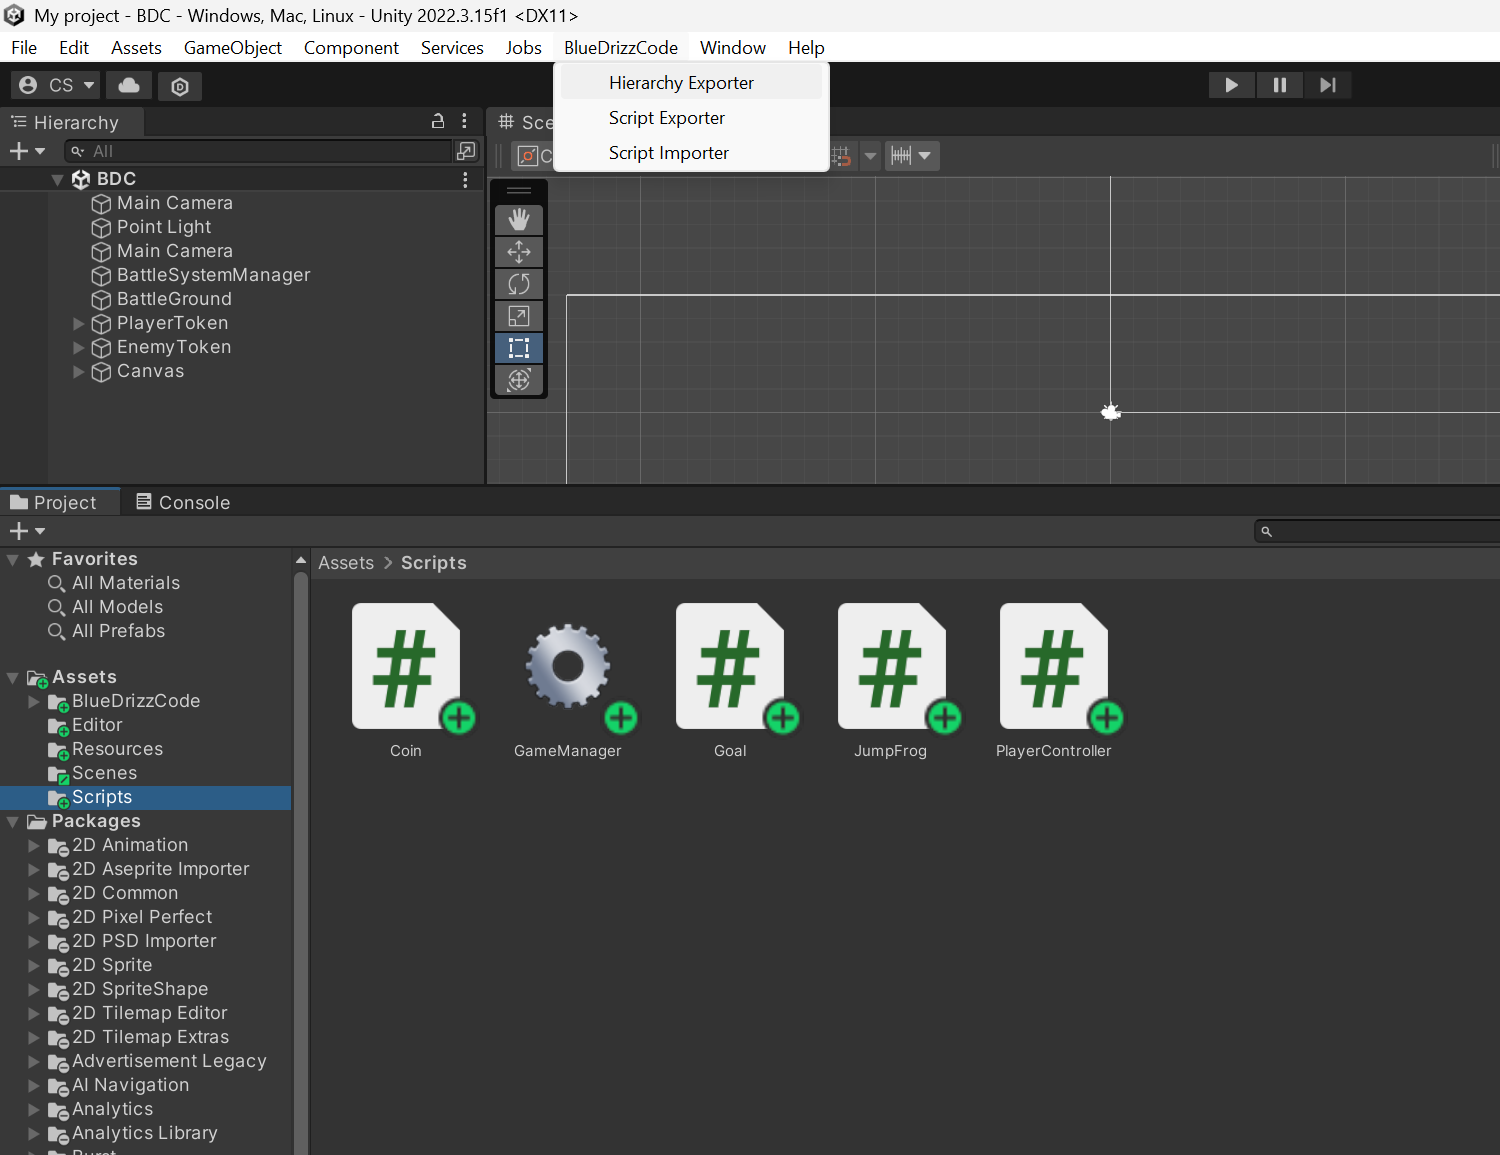Select the Transform tool

pos(519,380)
